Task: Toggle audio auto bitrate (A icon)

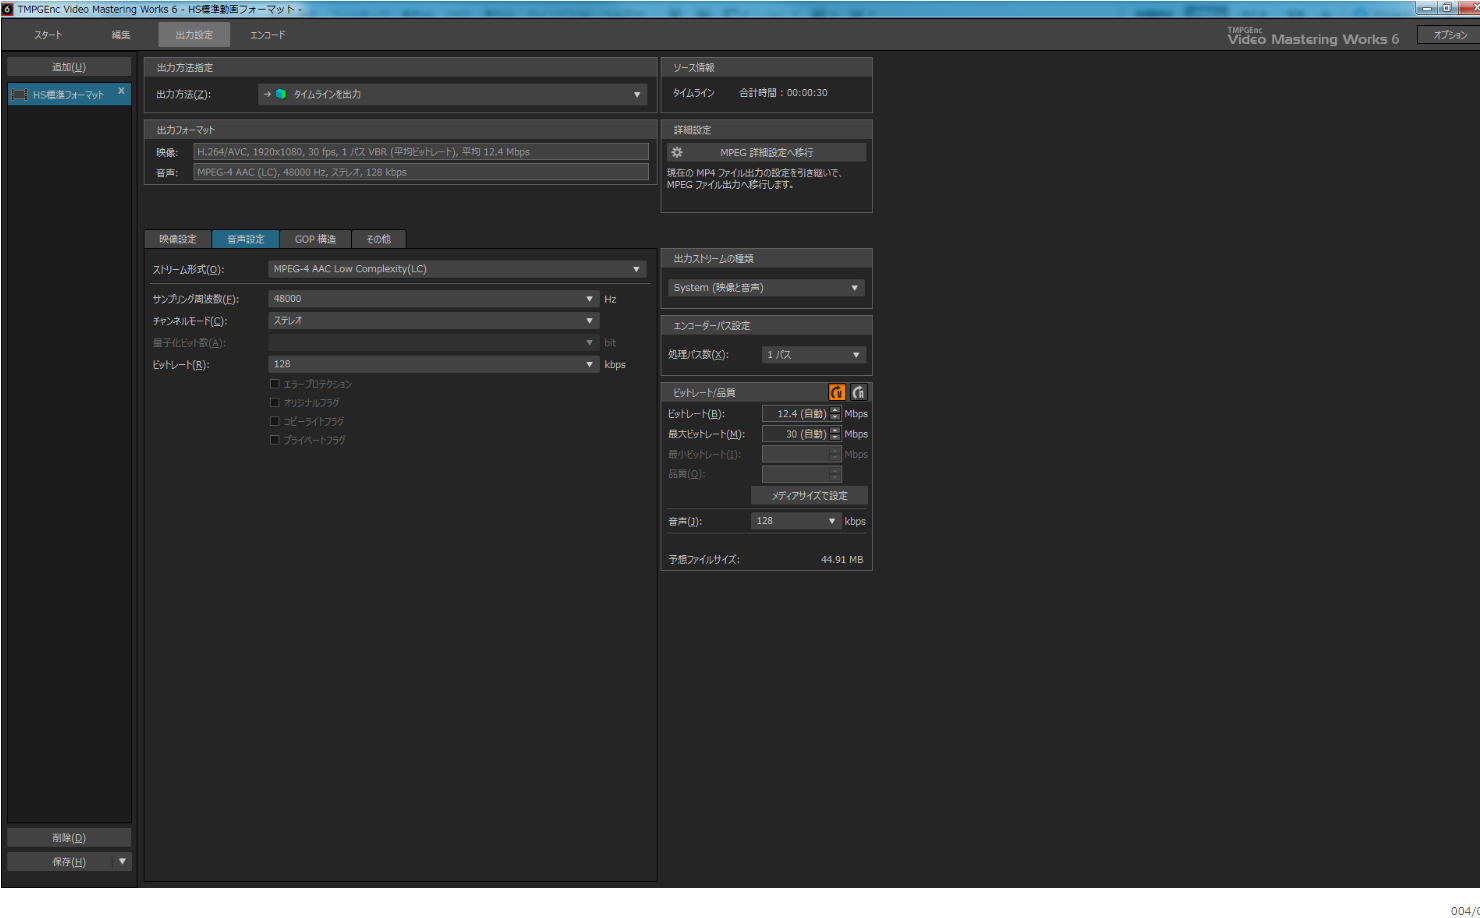Action: tap(858, 392)
